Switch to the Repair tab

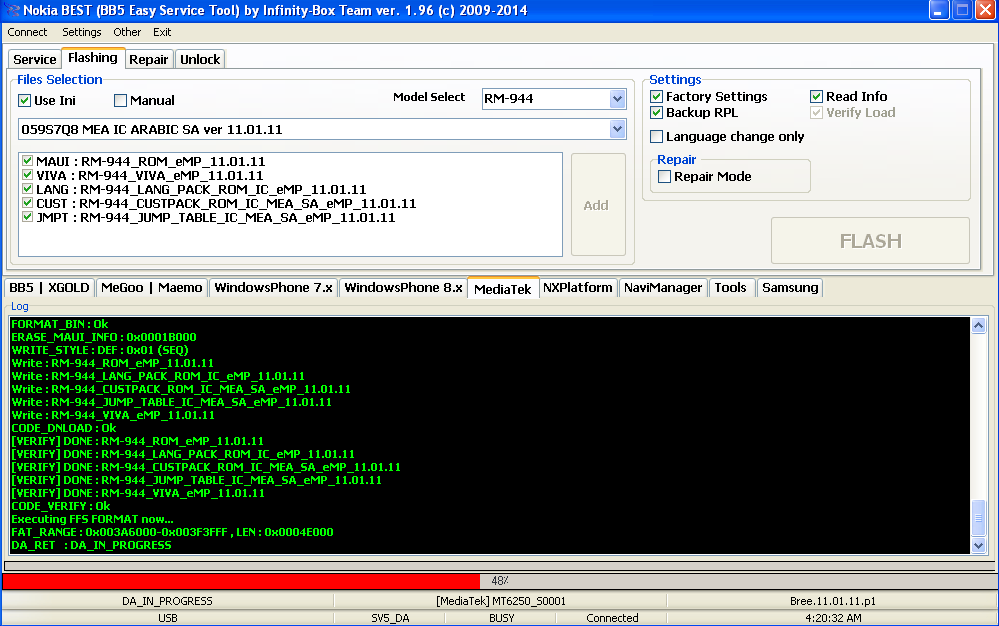[x=148, y=59]
